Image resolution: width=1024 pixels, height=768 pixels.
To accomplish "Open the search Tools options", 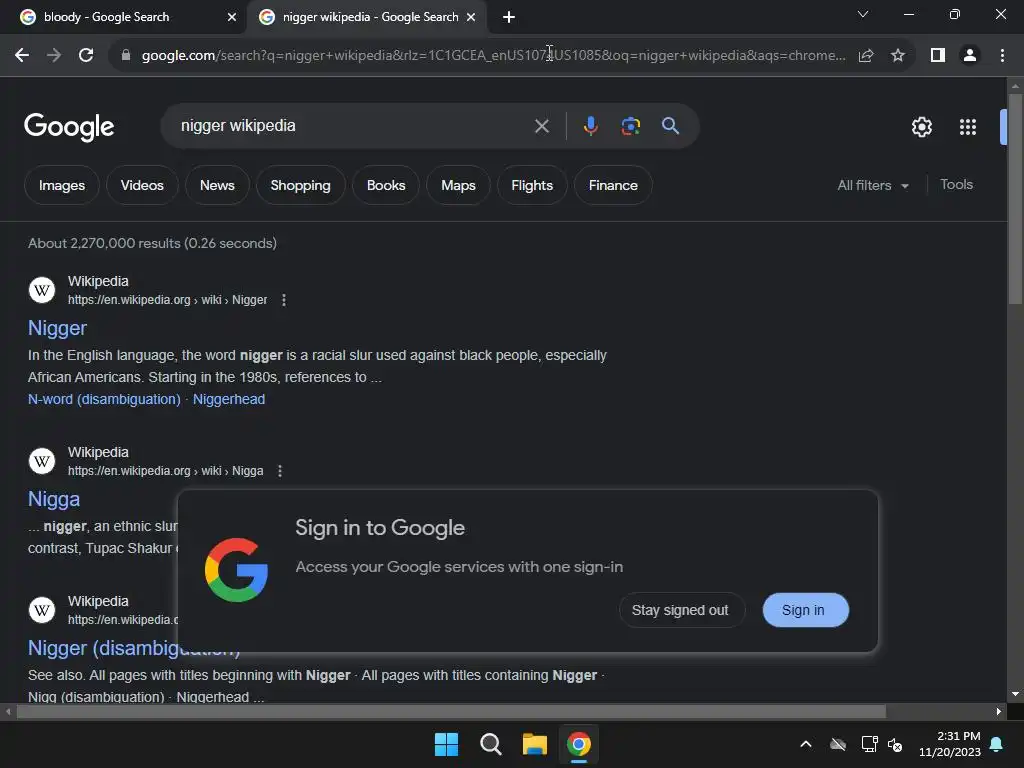I will click(x=956, y=185).
